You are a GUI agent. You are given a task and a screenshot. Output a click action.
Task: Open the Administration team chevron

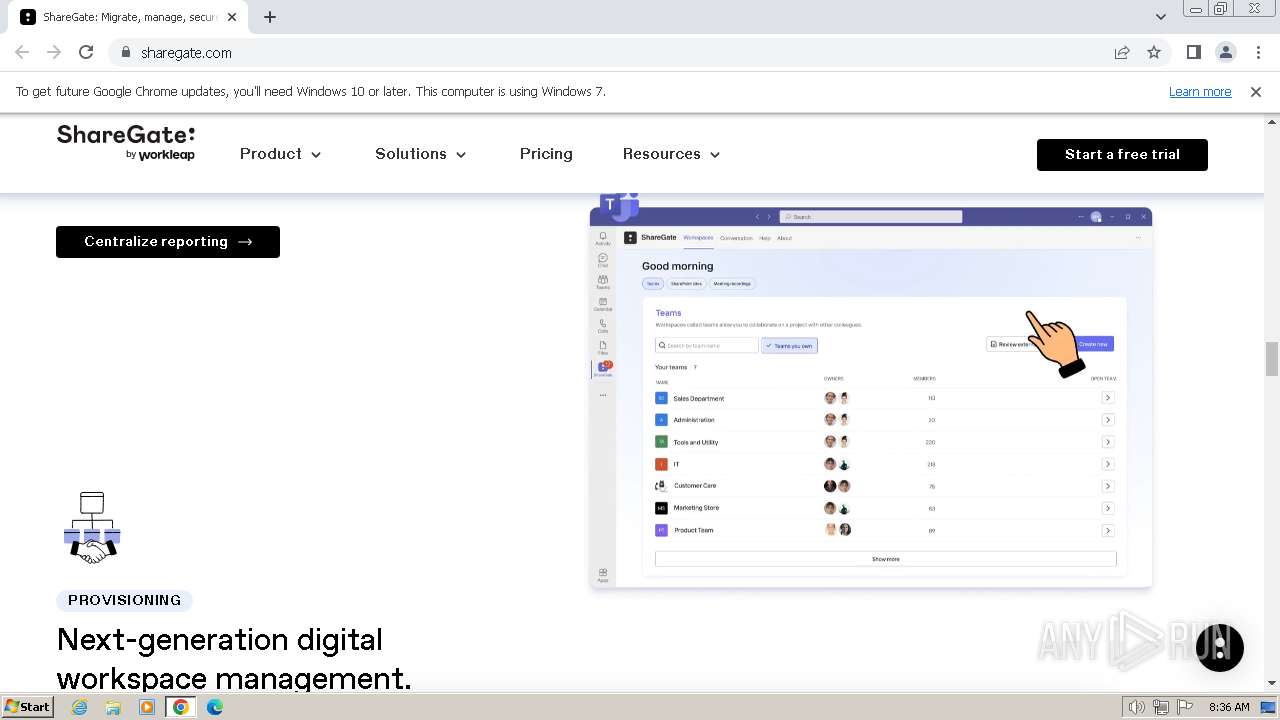(1108, 420)
